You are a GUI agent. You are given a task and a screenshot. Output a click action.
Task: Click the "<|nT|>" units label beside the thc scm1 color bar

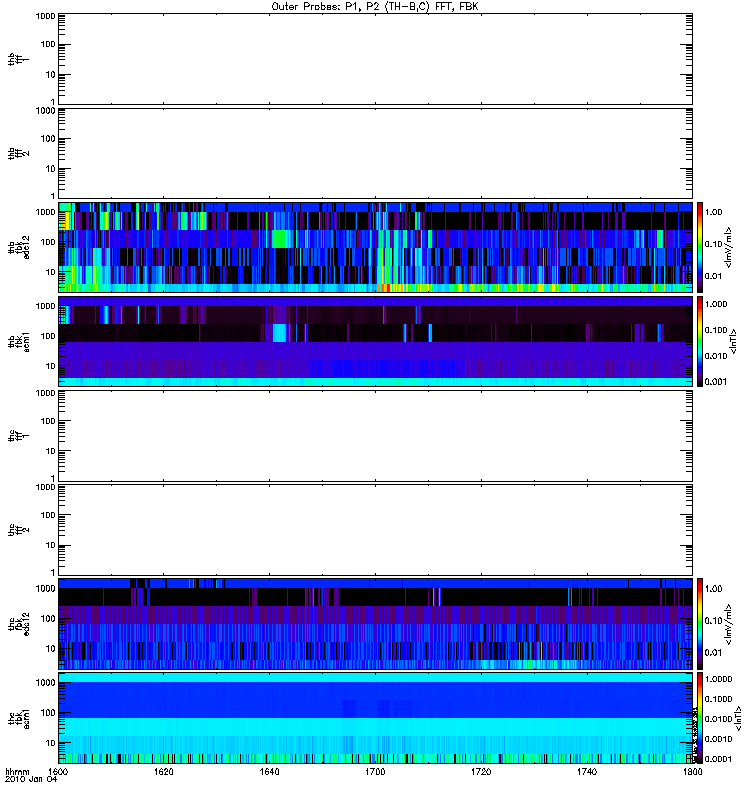pyautogui.click(x=737, y=718)
